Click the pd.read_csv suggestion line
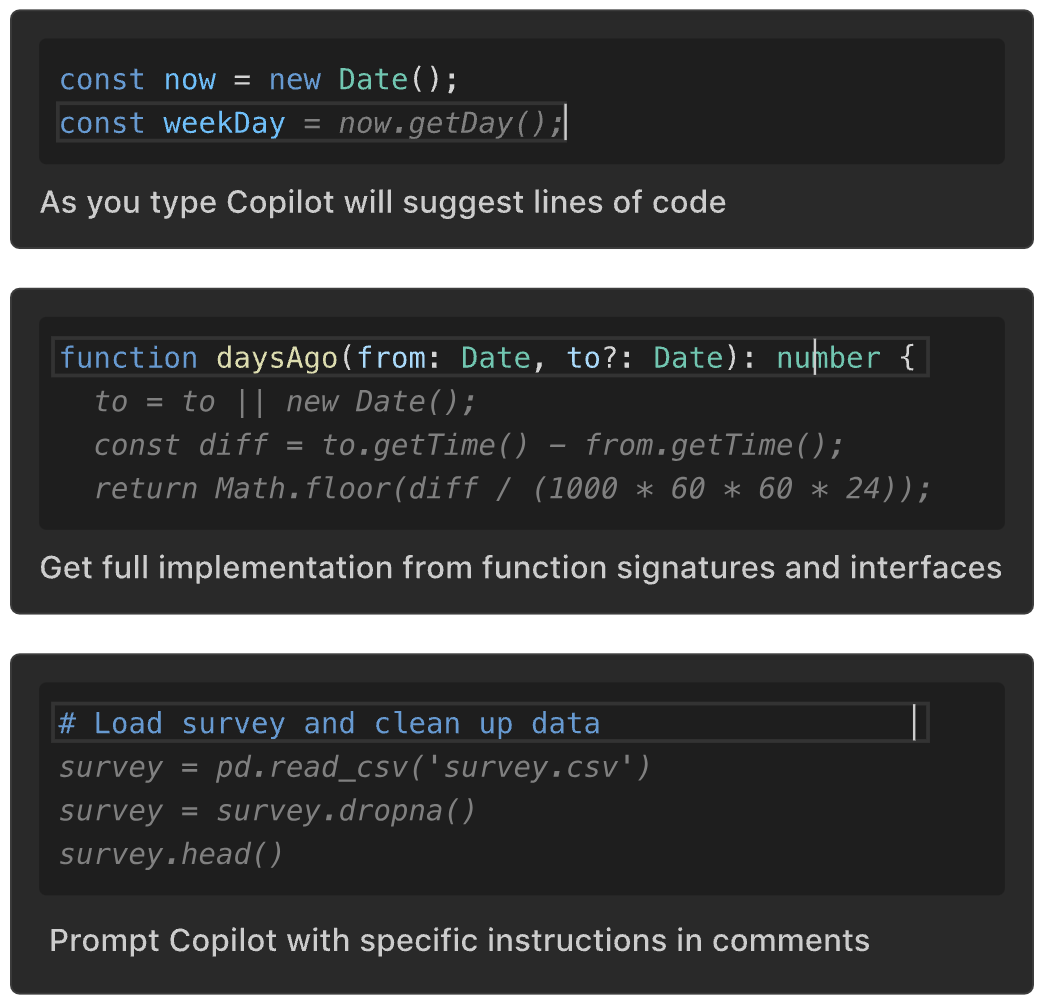This screenshot has height=1006, width=1044. 355,768
